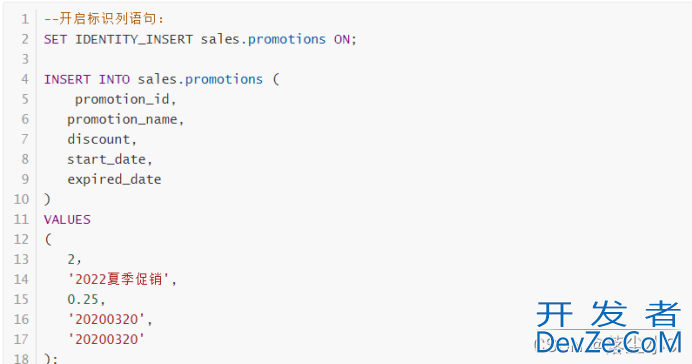Click sales.promotions text on line 4
The width and height of the screenshot is (692, 364).
pos(200,79)
